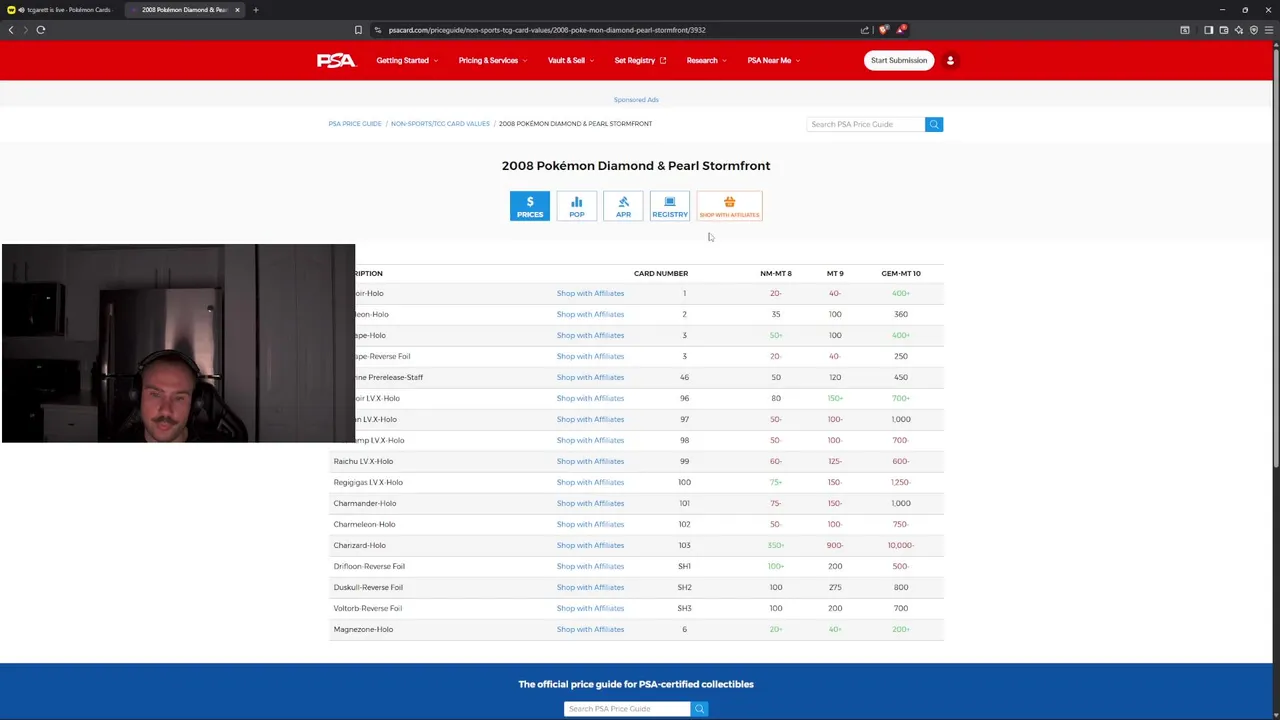The image size is (1280, 720).
Task: Focus the footer Search PSA Price Guide field
Action: (627, 709)
